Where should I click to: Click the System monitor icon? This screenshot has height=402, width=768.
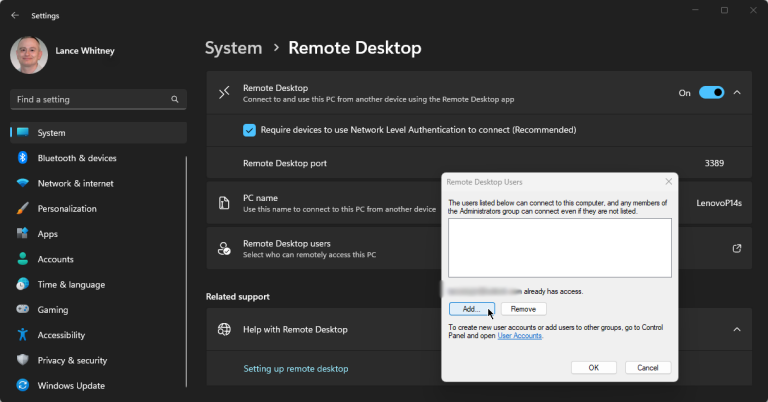(x=23, y=132)
